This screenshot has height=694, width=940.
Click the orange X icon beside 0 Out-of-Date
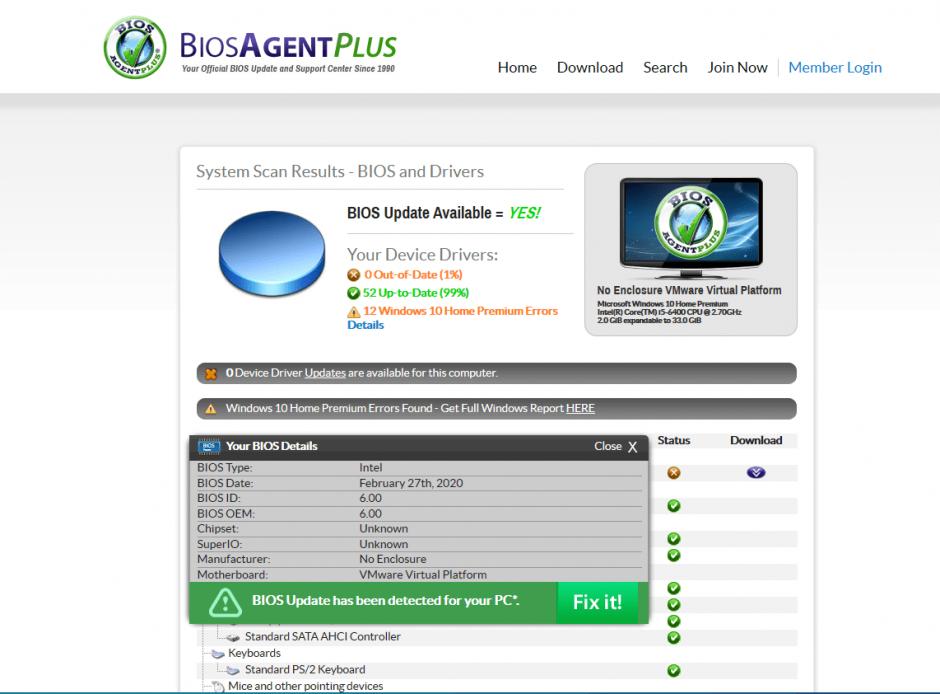coord(354,275)
